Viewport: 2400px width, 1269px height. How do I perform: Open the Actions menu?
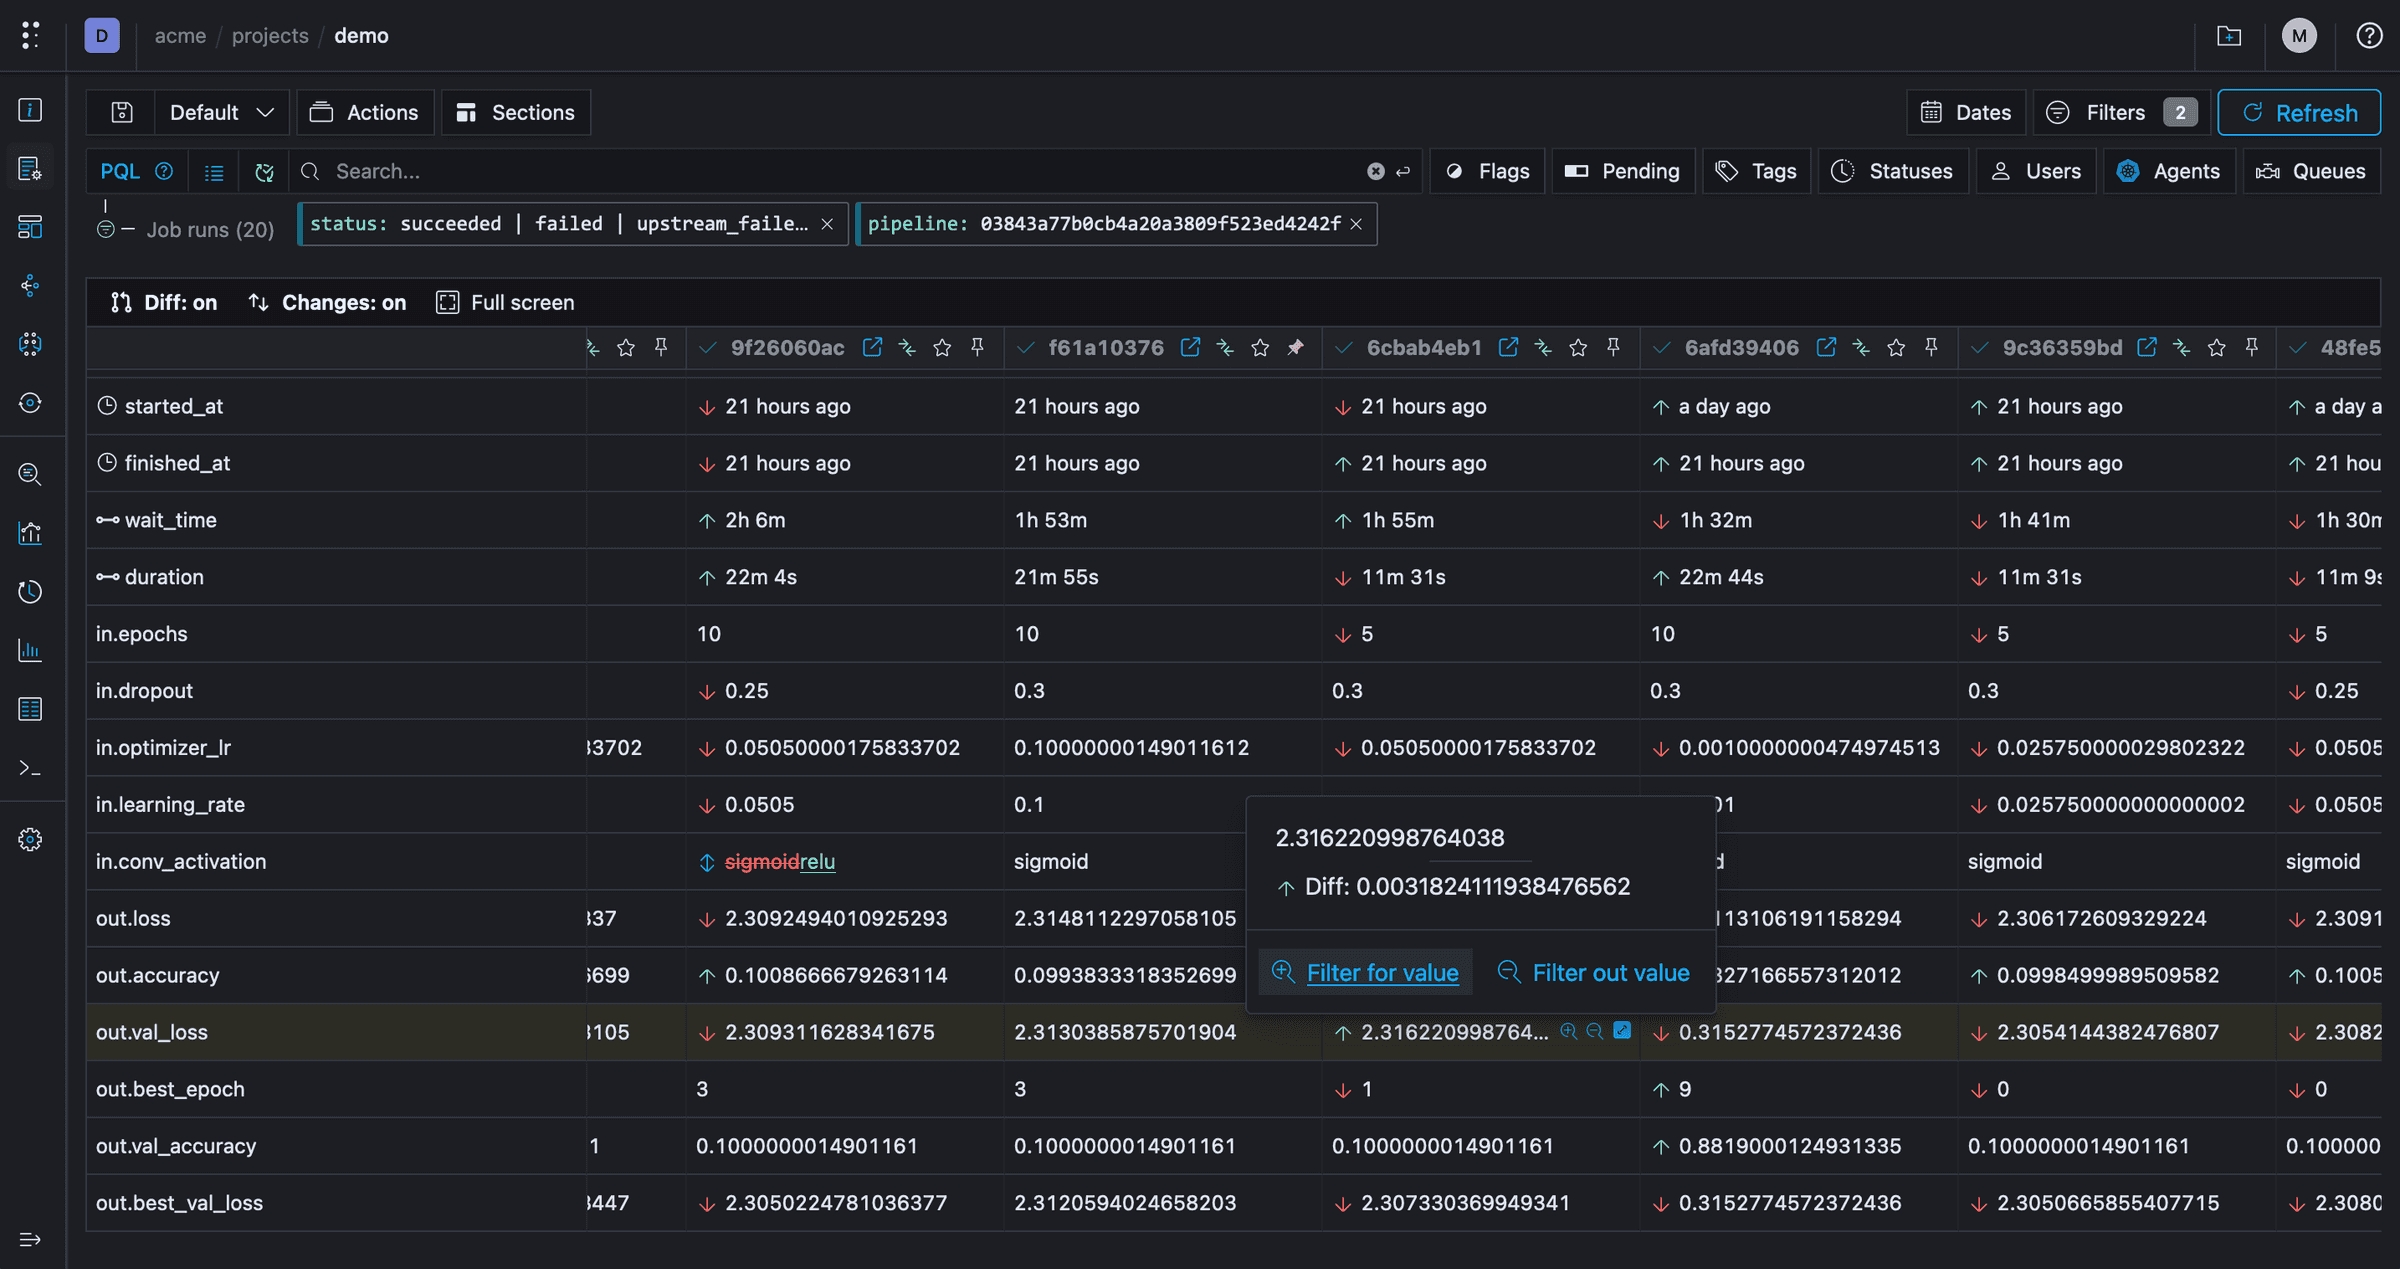(365, 112)
